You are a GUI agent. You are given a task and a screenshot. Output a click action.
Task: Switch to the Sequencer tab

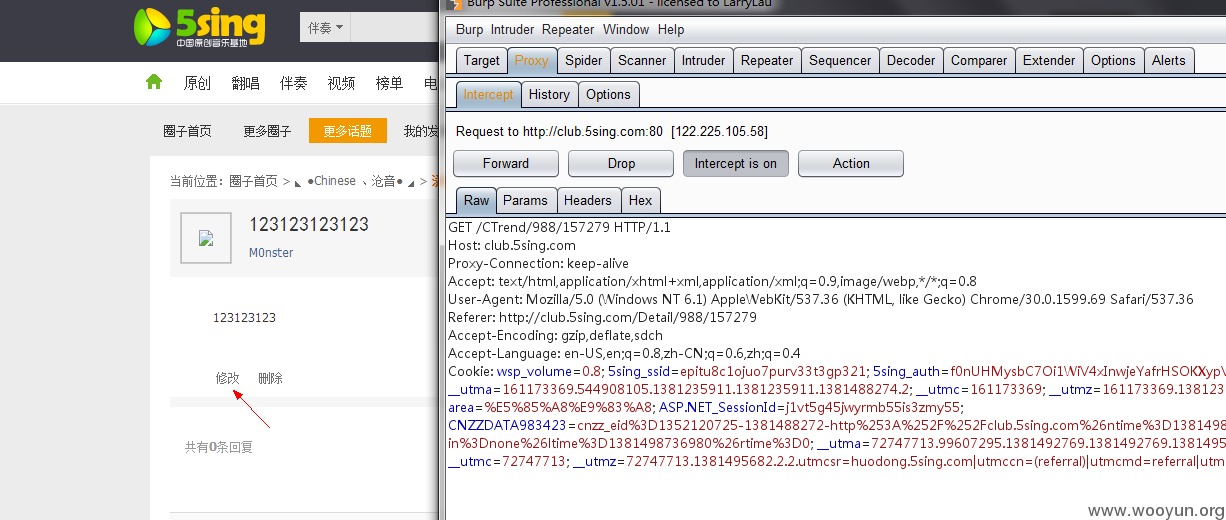[840, 60]
